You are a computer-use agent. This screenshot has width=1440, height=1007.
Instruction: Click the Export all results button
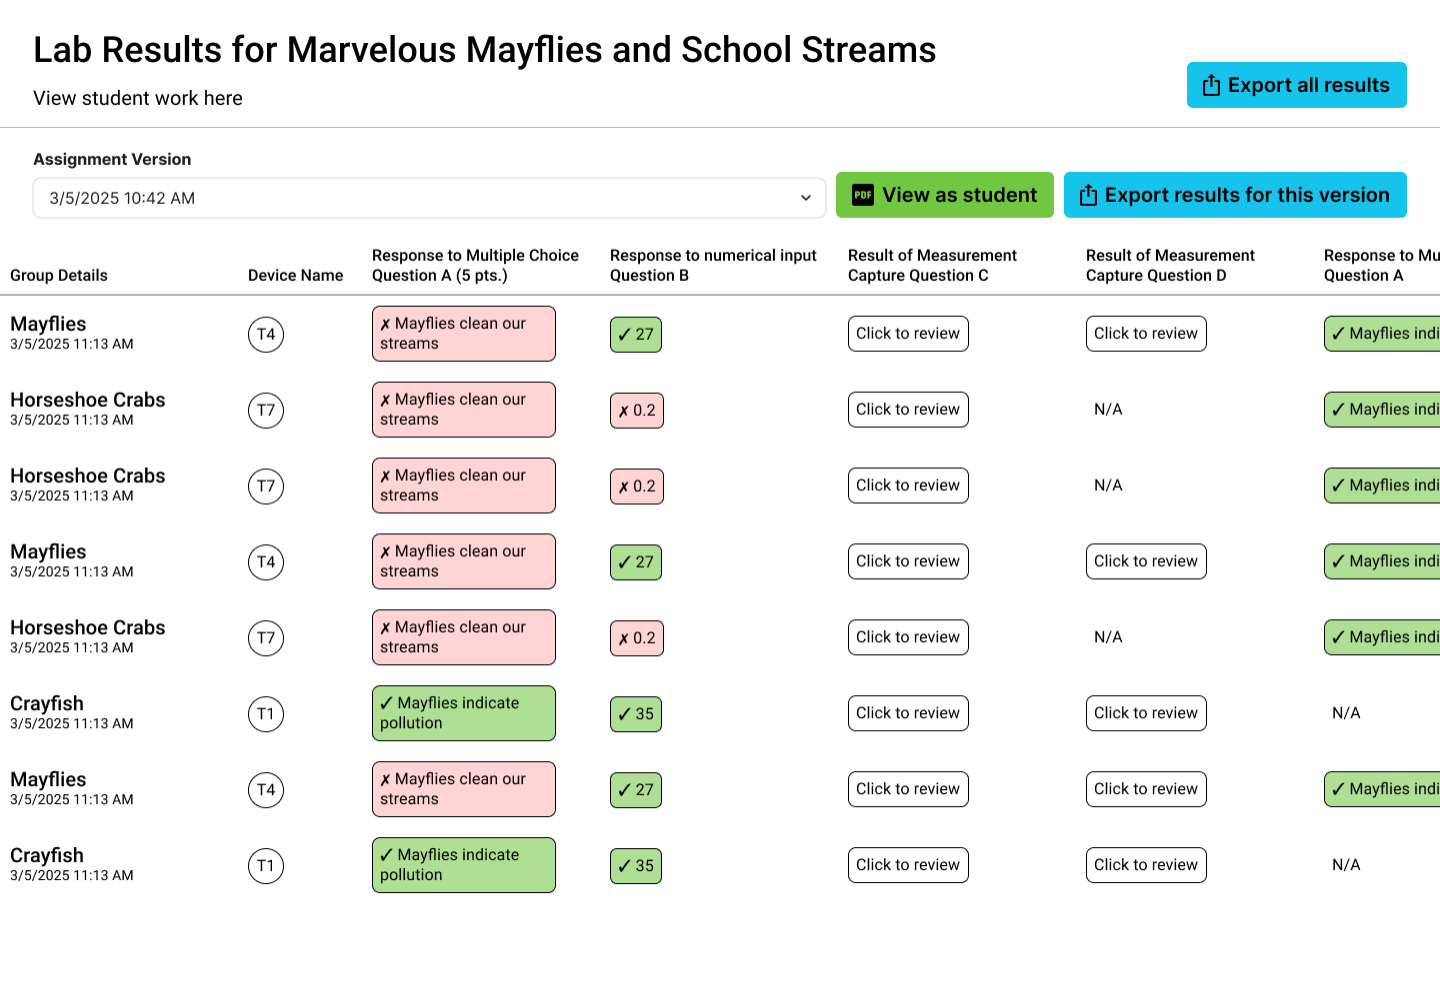click(1296, 85)
